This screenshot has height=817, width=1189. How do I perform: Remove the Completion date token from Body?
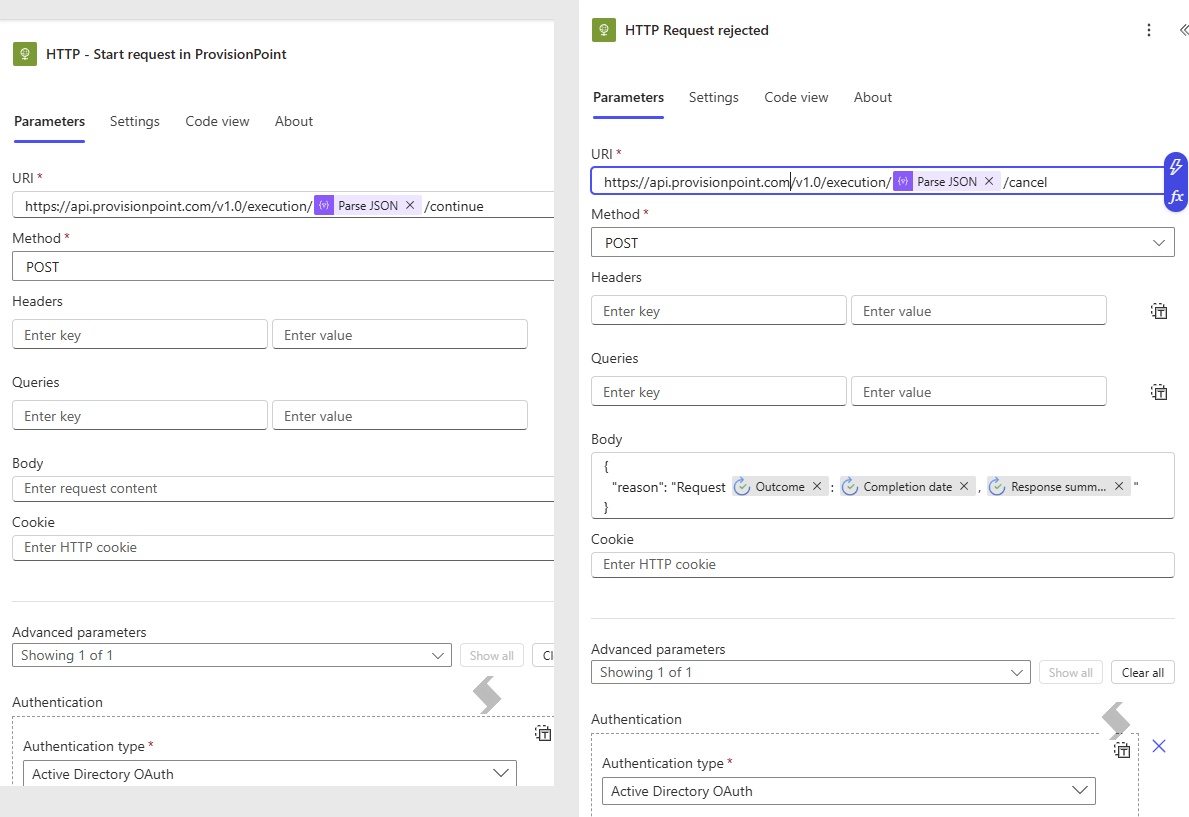(964, 486)
